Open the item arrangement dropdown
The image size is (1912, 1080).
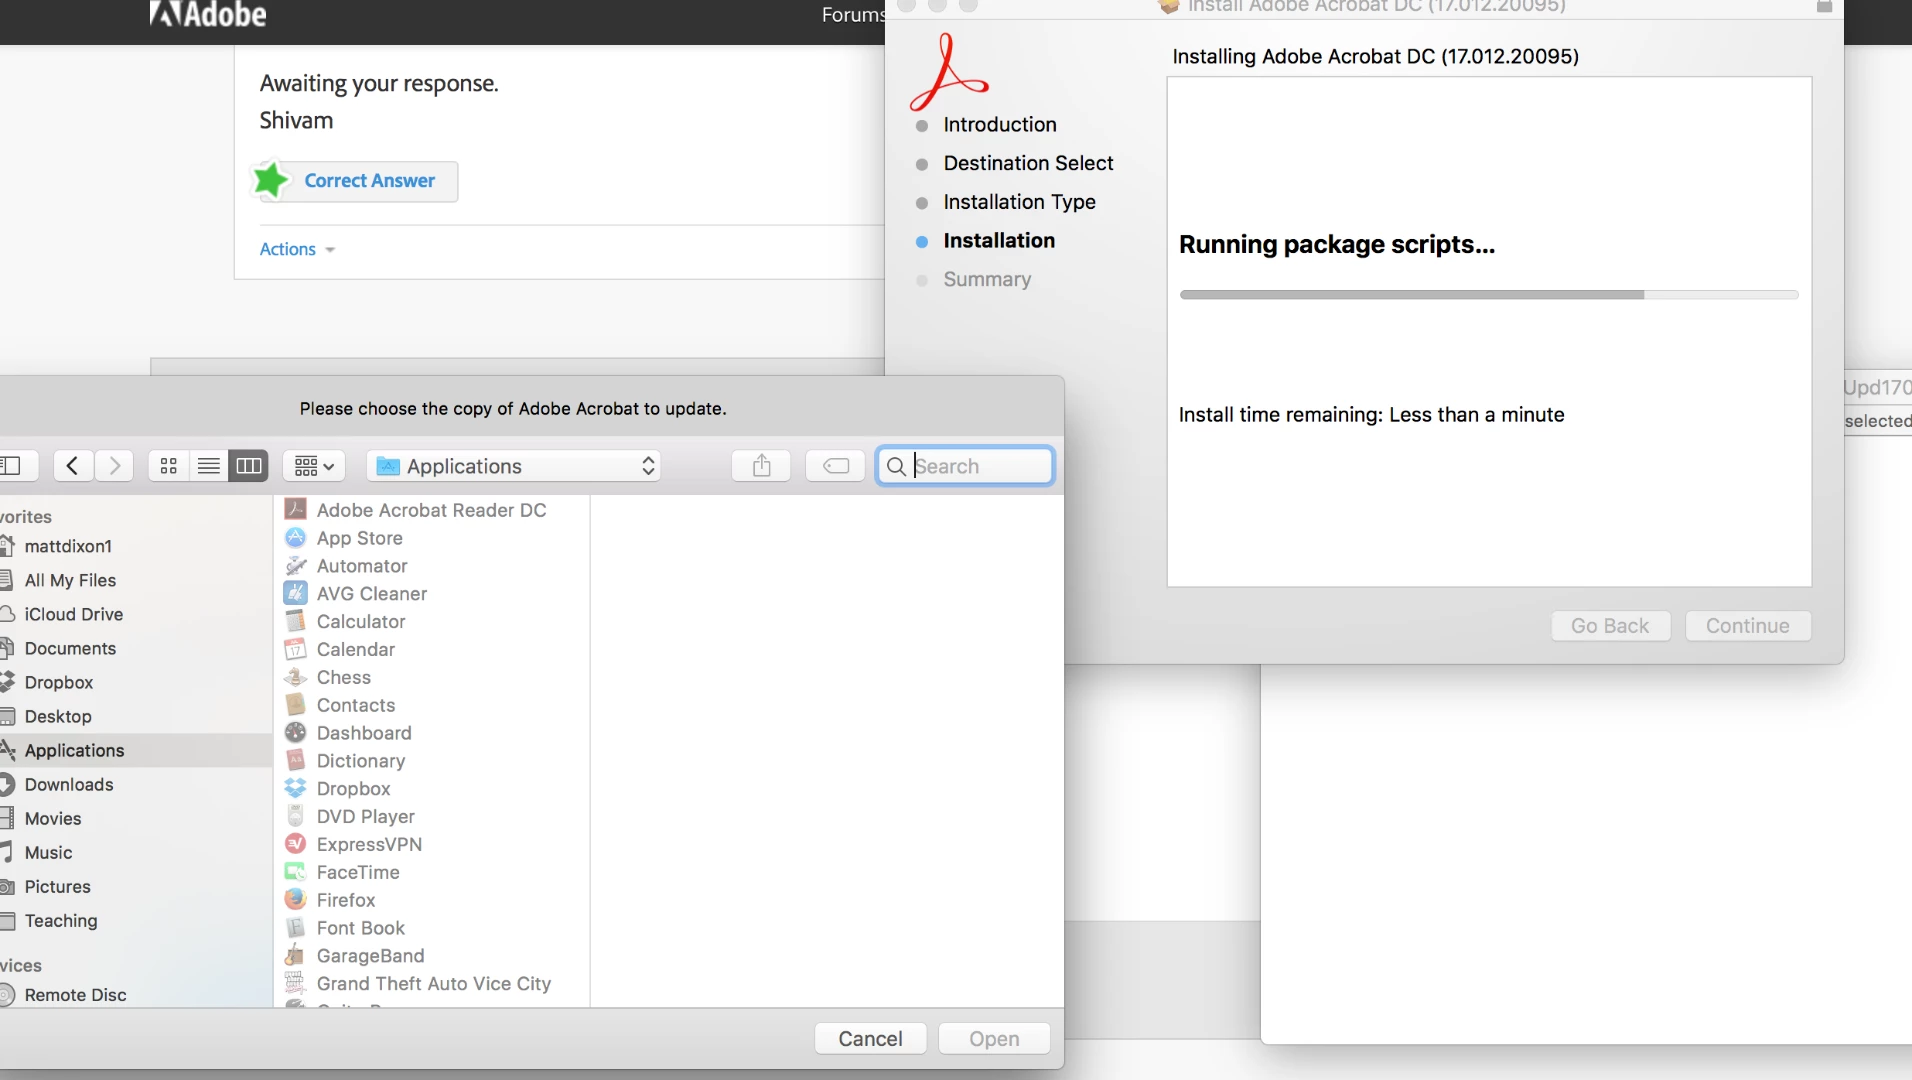(314, 466)
